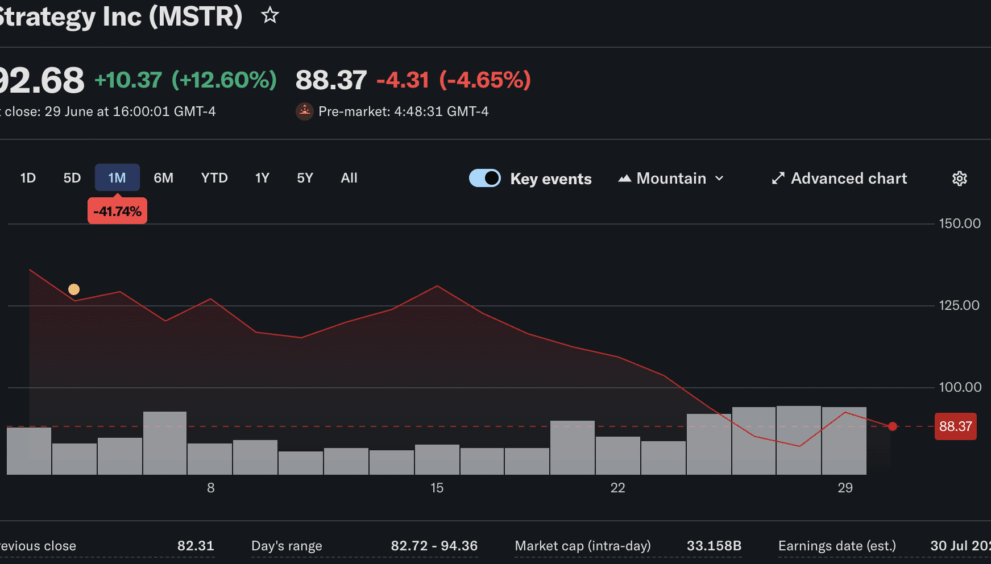Click the Pre-market: 4:48:31 GMT-4 text
The height and width of the screenshot is (564, 991).
tap(403, 111)
